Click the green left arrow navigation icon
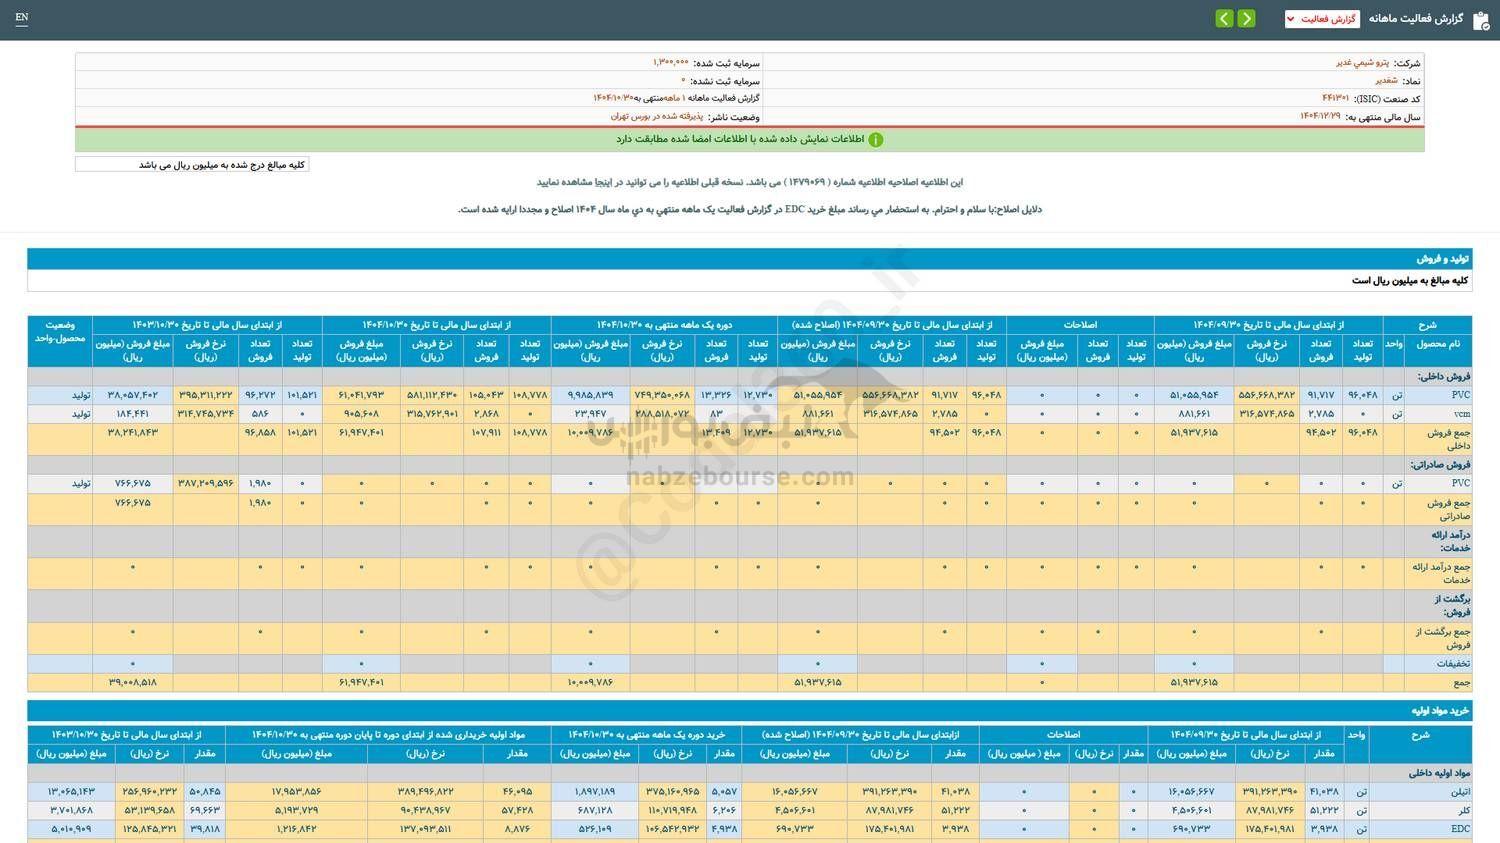Image resolution: width=1500 pixels, height=843 pixels. [x=1222, y=18]
